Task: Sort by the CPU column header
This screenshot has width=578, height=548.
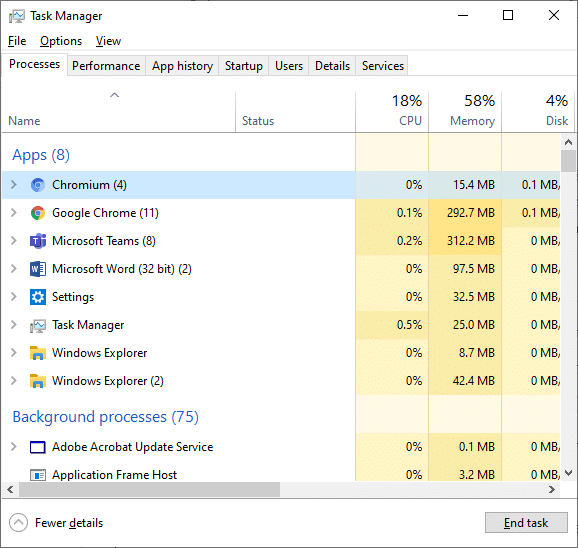Action: [x=392, y=111]
